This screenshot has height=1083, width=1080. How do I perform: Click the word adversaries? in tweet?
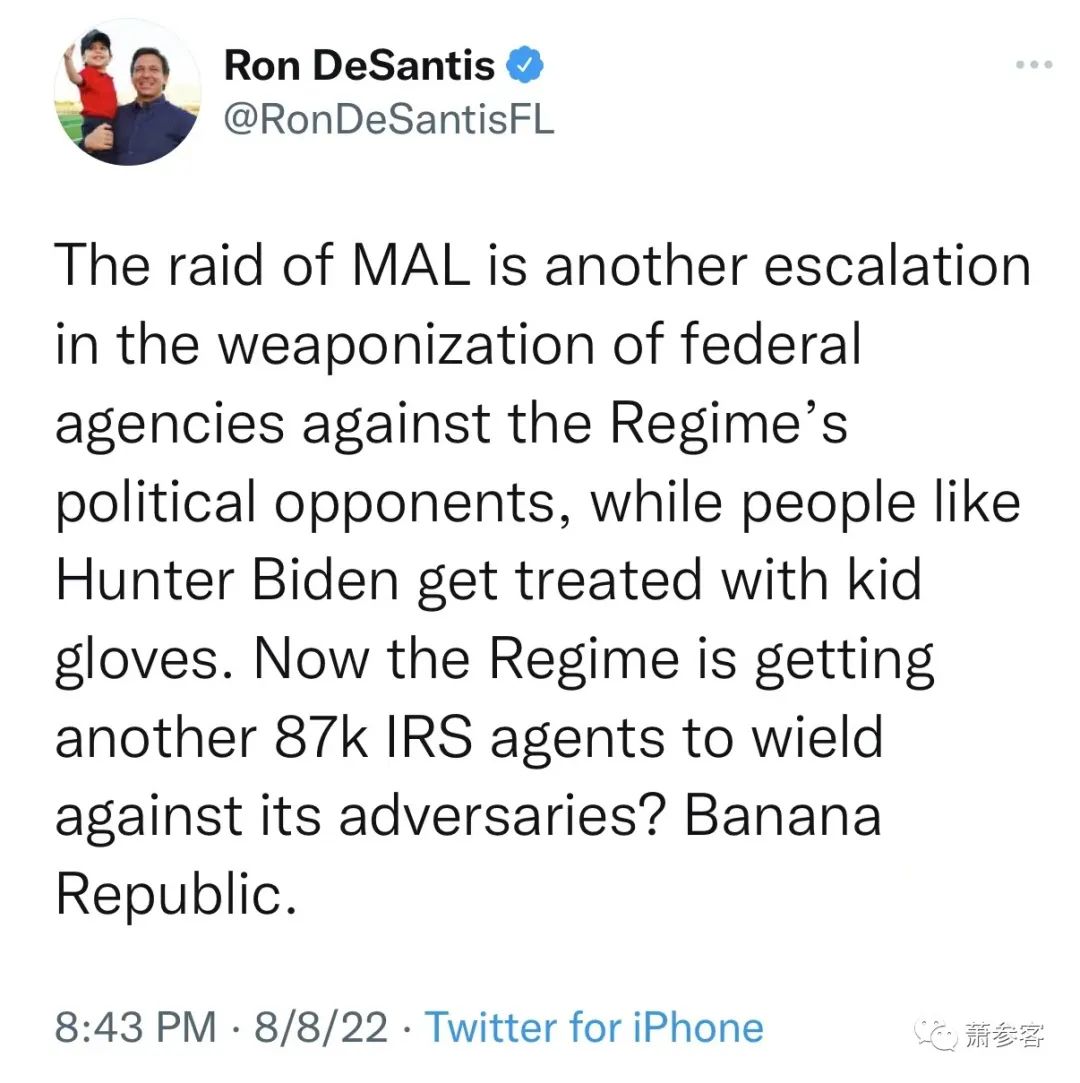pyautogui.click(x=503, y=816)
